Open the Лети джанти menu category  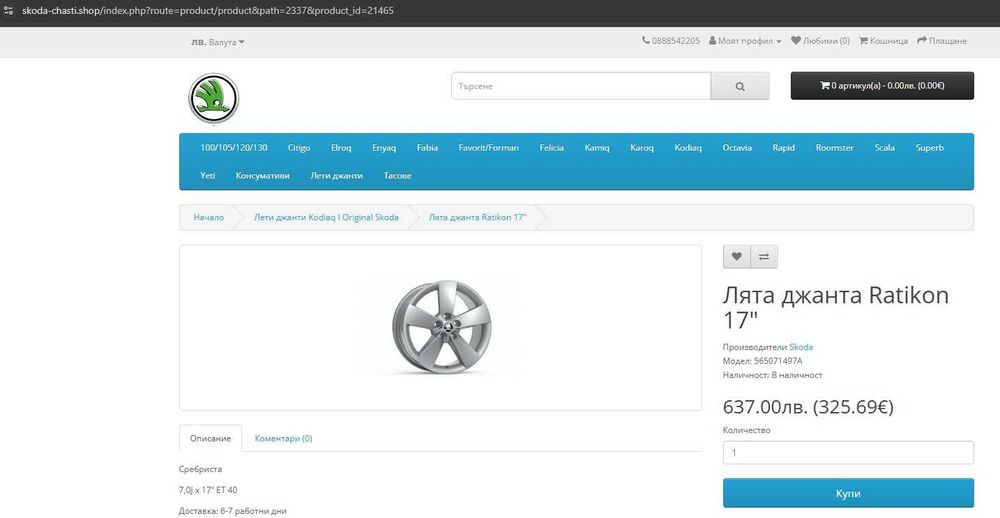337,175
